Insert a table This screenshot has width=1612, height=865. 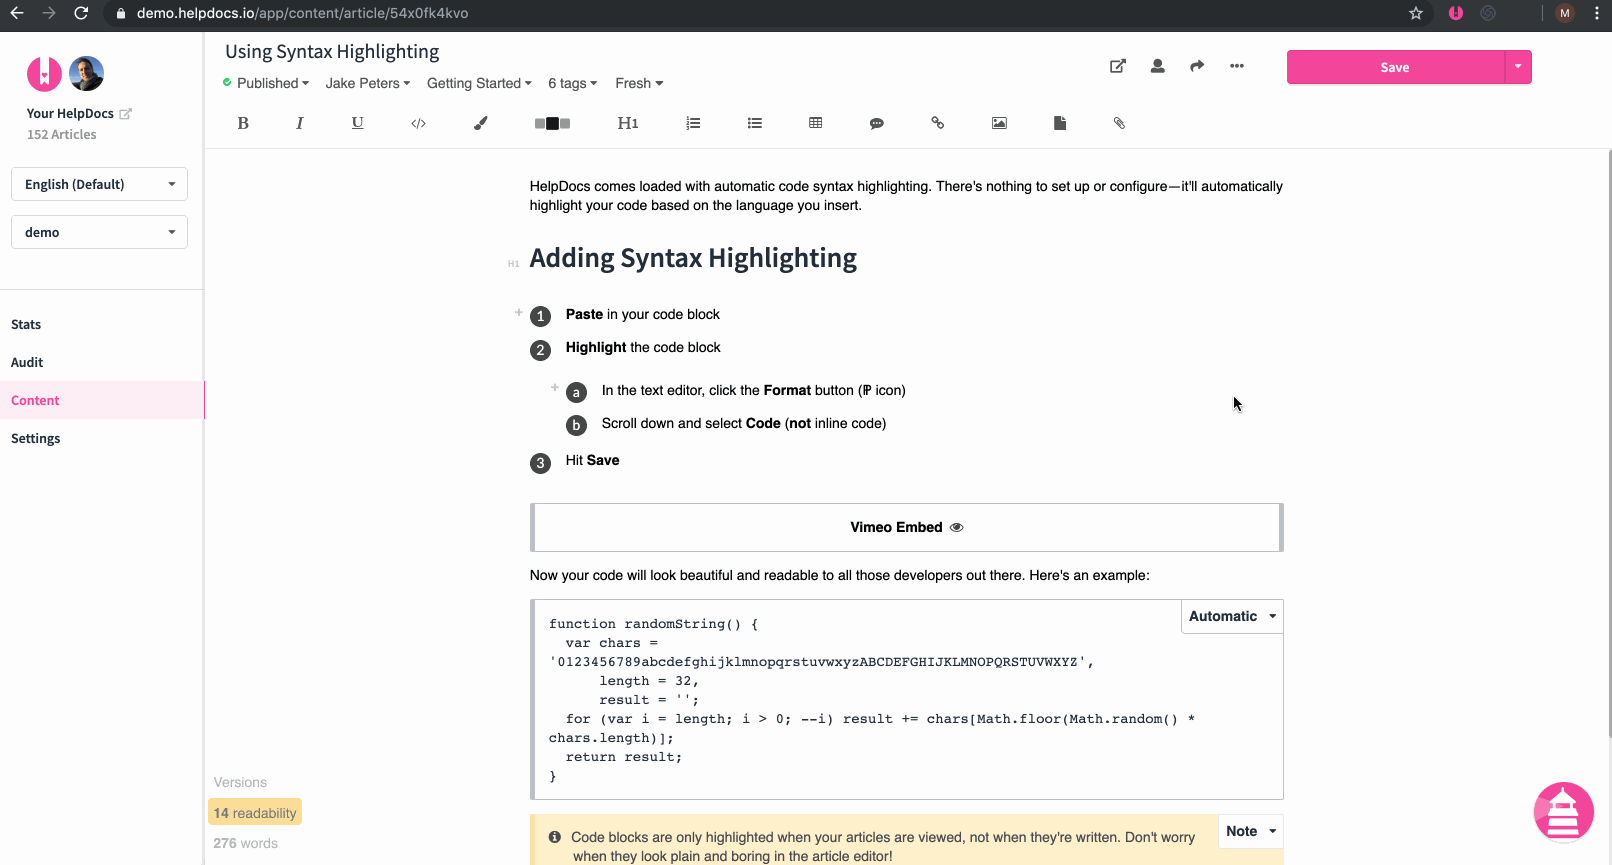[x=816, y=123]
